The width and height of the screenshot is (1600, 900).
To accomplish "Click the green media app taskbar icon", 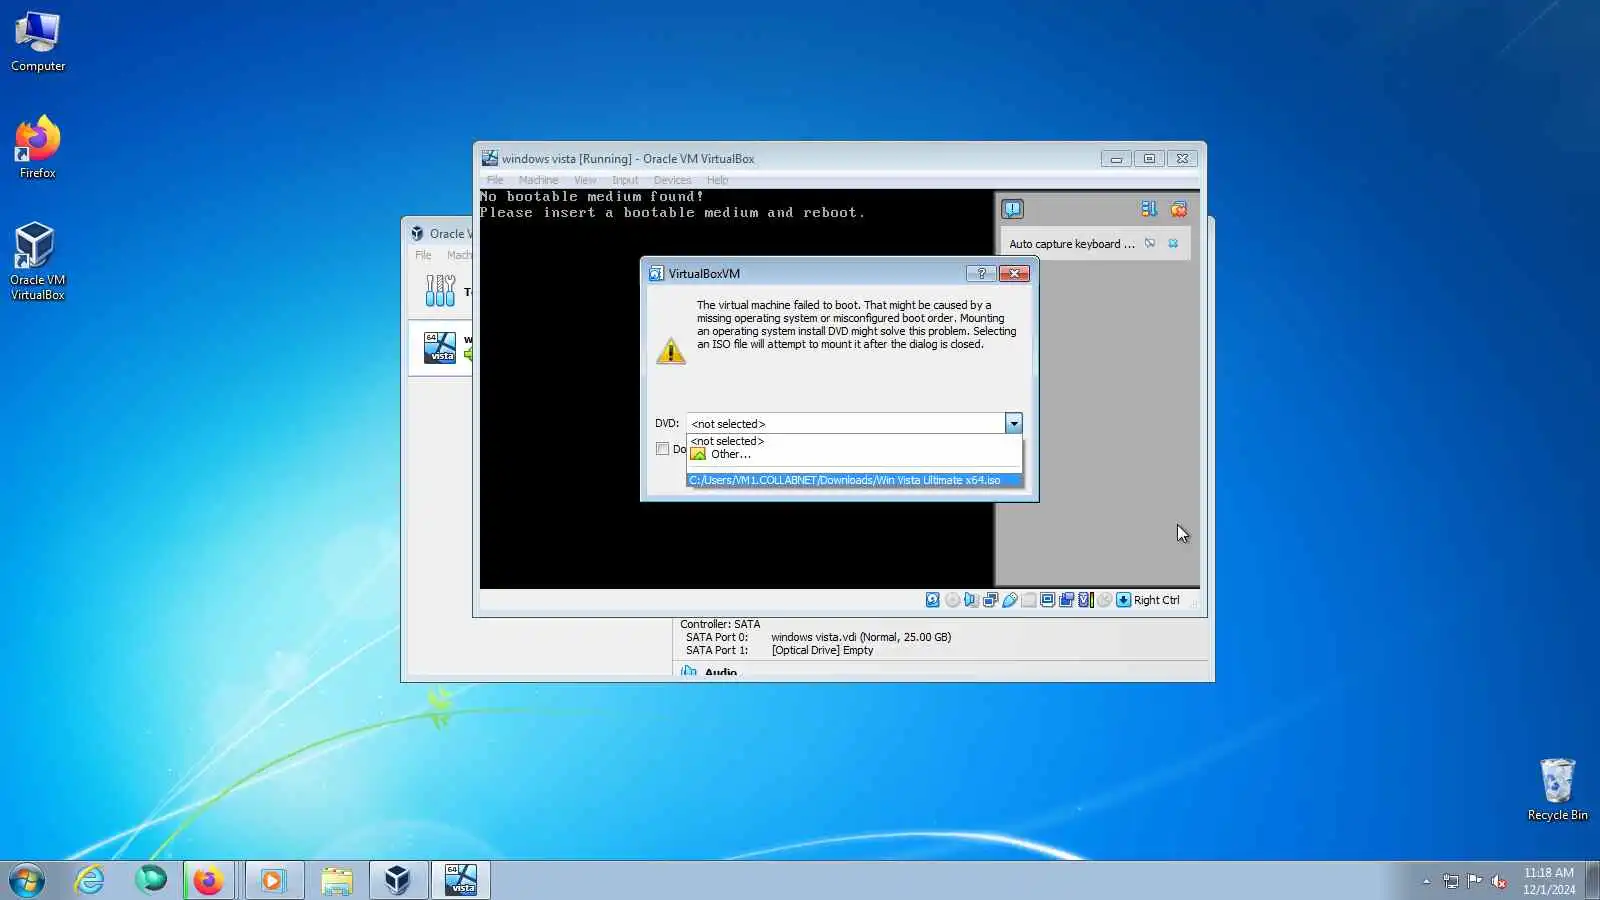I will click(x=151, y=880).
